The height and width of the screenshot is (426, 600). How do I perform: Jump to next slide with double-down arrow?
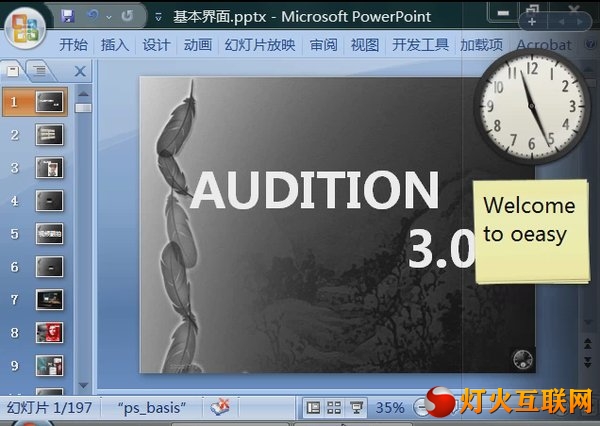[588, 362]
